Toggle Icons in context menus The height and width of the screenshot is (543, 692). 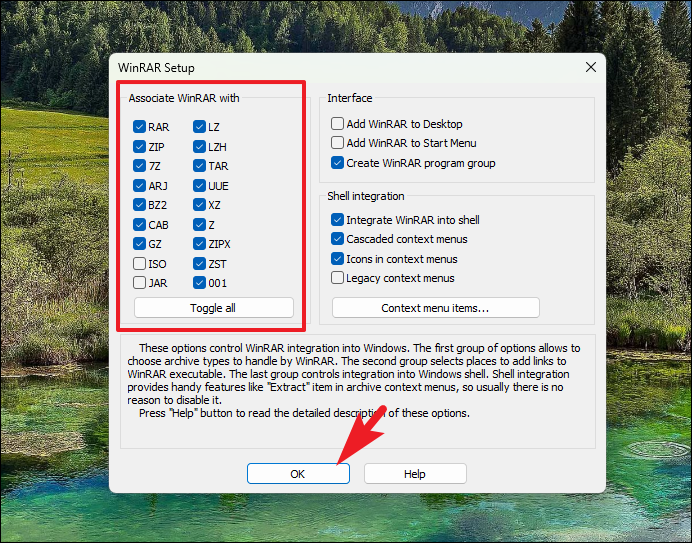pyautogui.click(x=338, y=259)
